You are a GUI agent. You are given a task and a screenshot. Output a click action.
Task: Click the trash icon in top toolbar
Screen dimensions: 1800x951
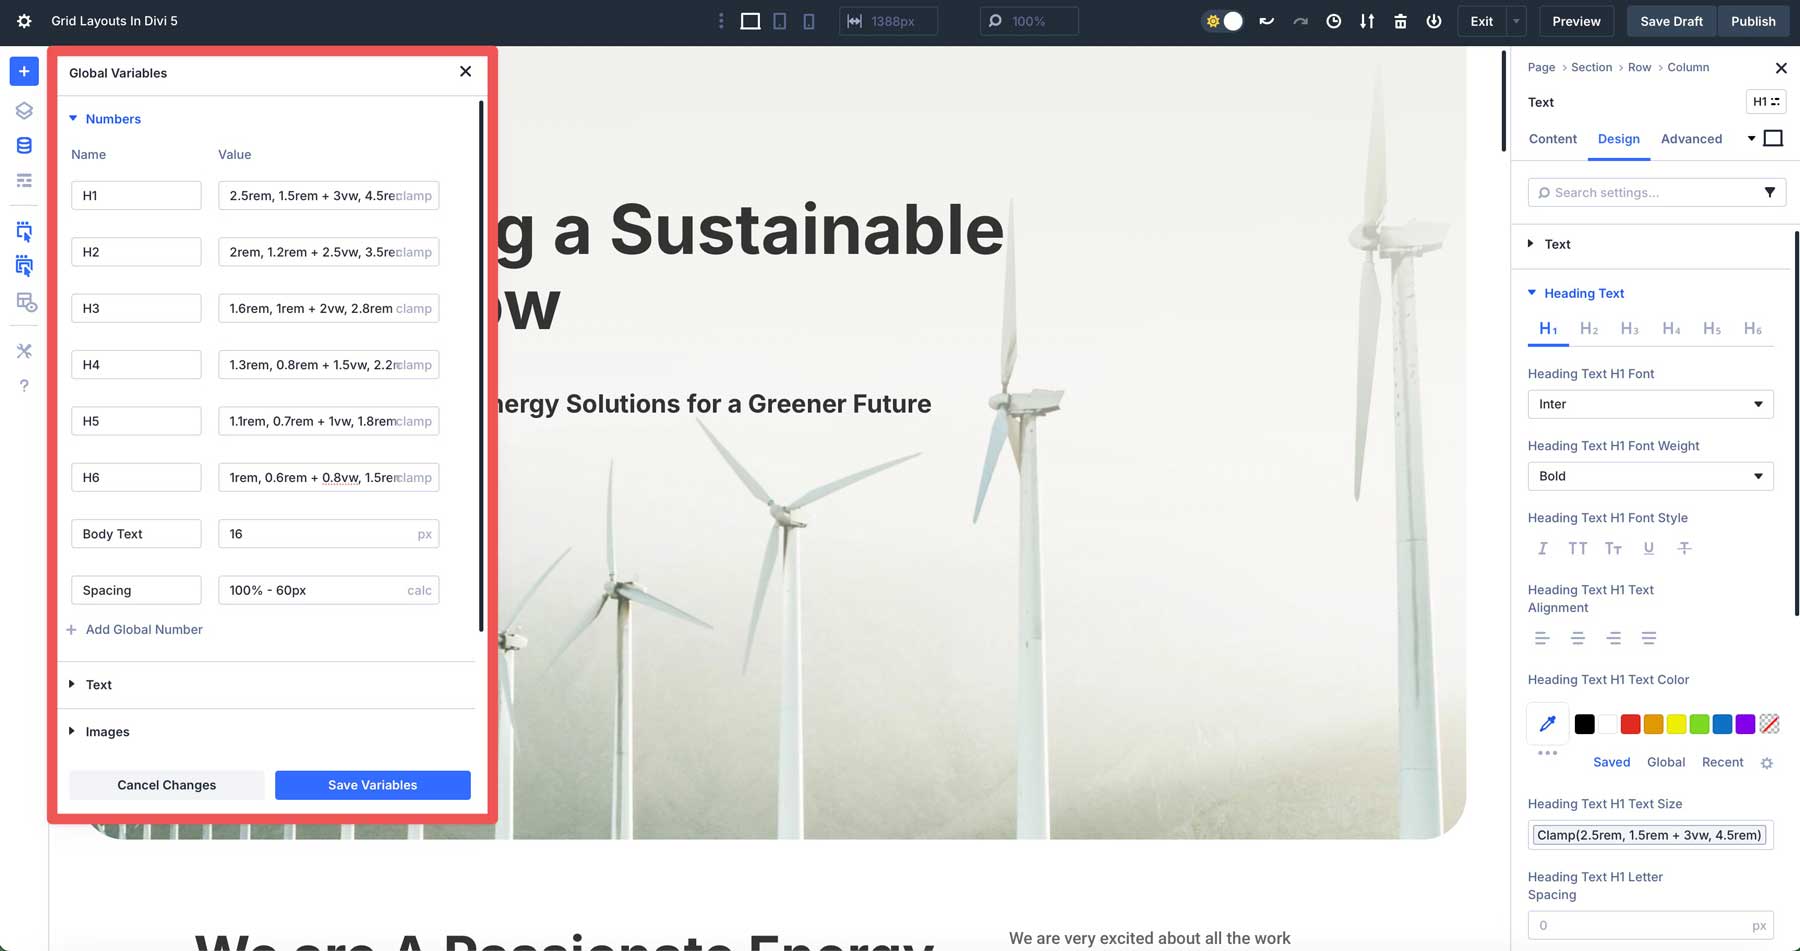coord(1400,21)
